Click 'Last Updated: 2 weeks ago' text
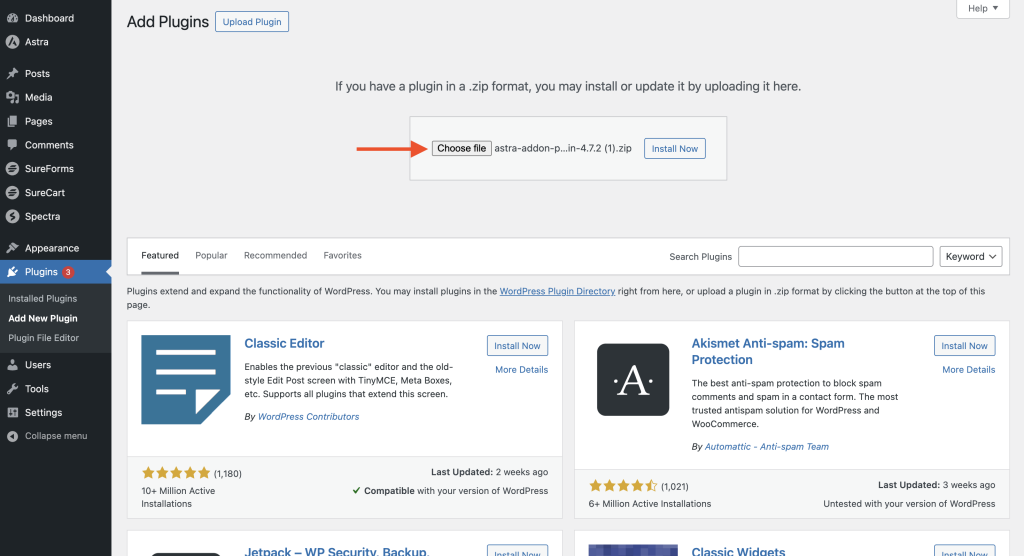Viewport: 1024px width, 556px height. tap(490, 472)
